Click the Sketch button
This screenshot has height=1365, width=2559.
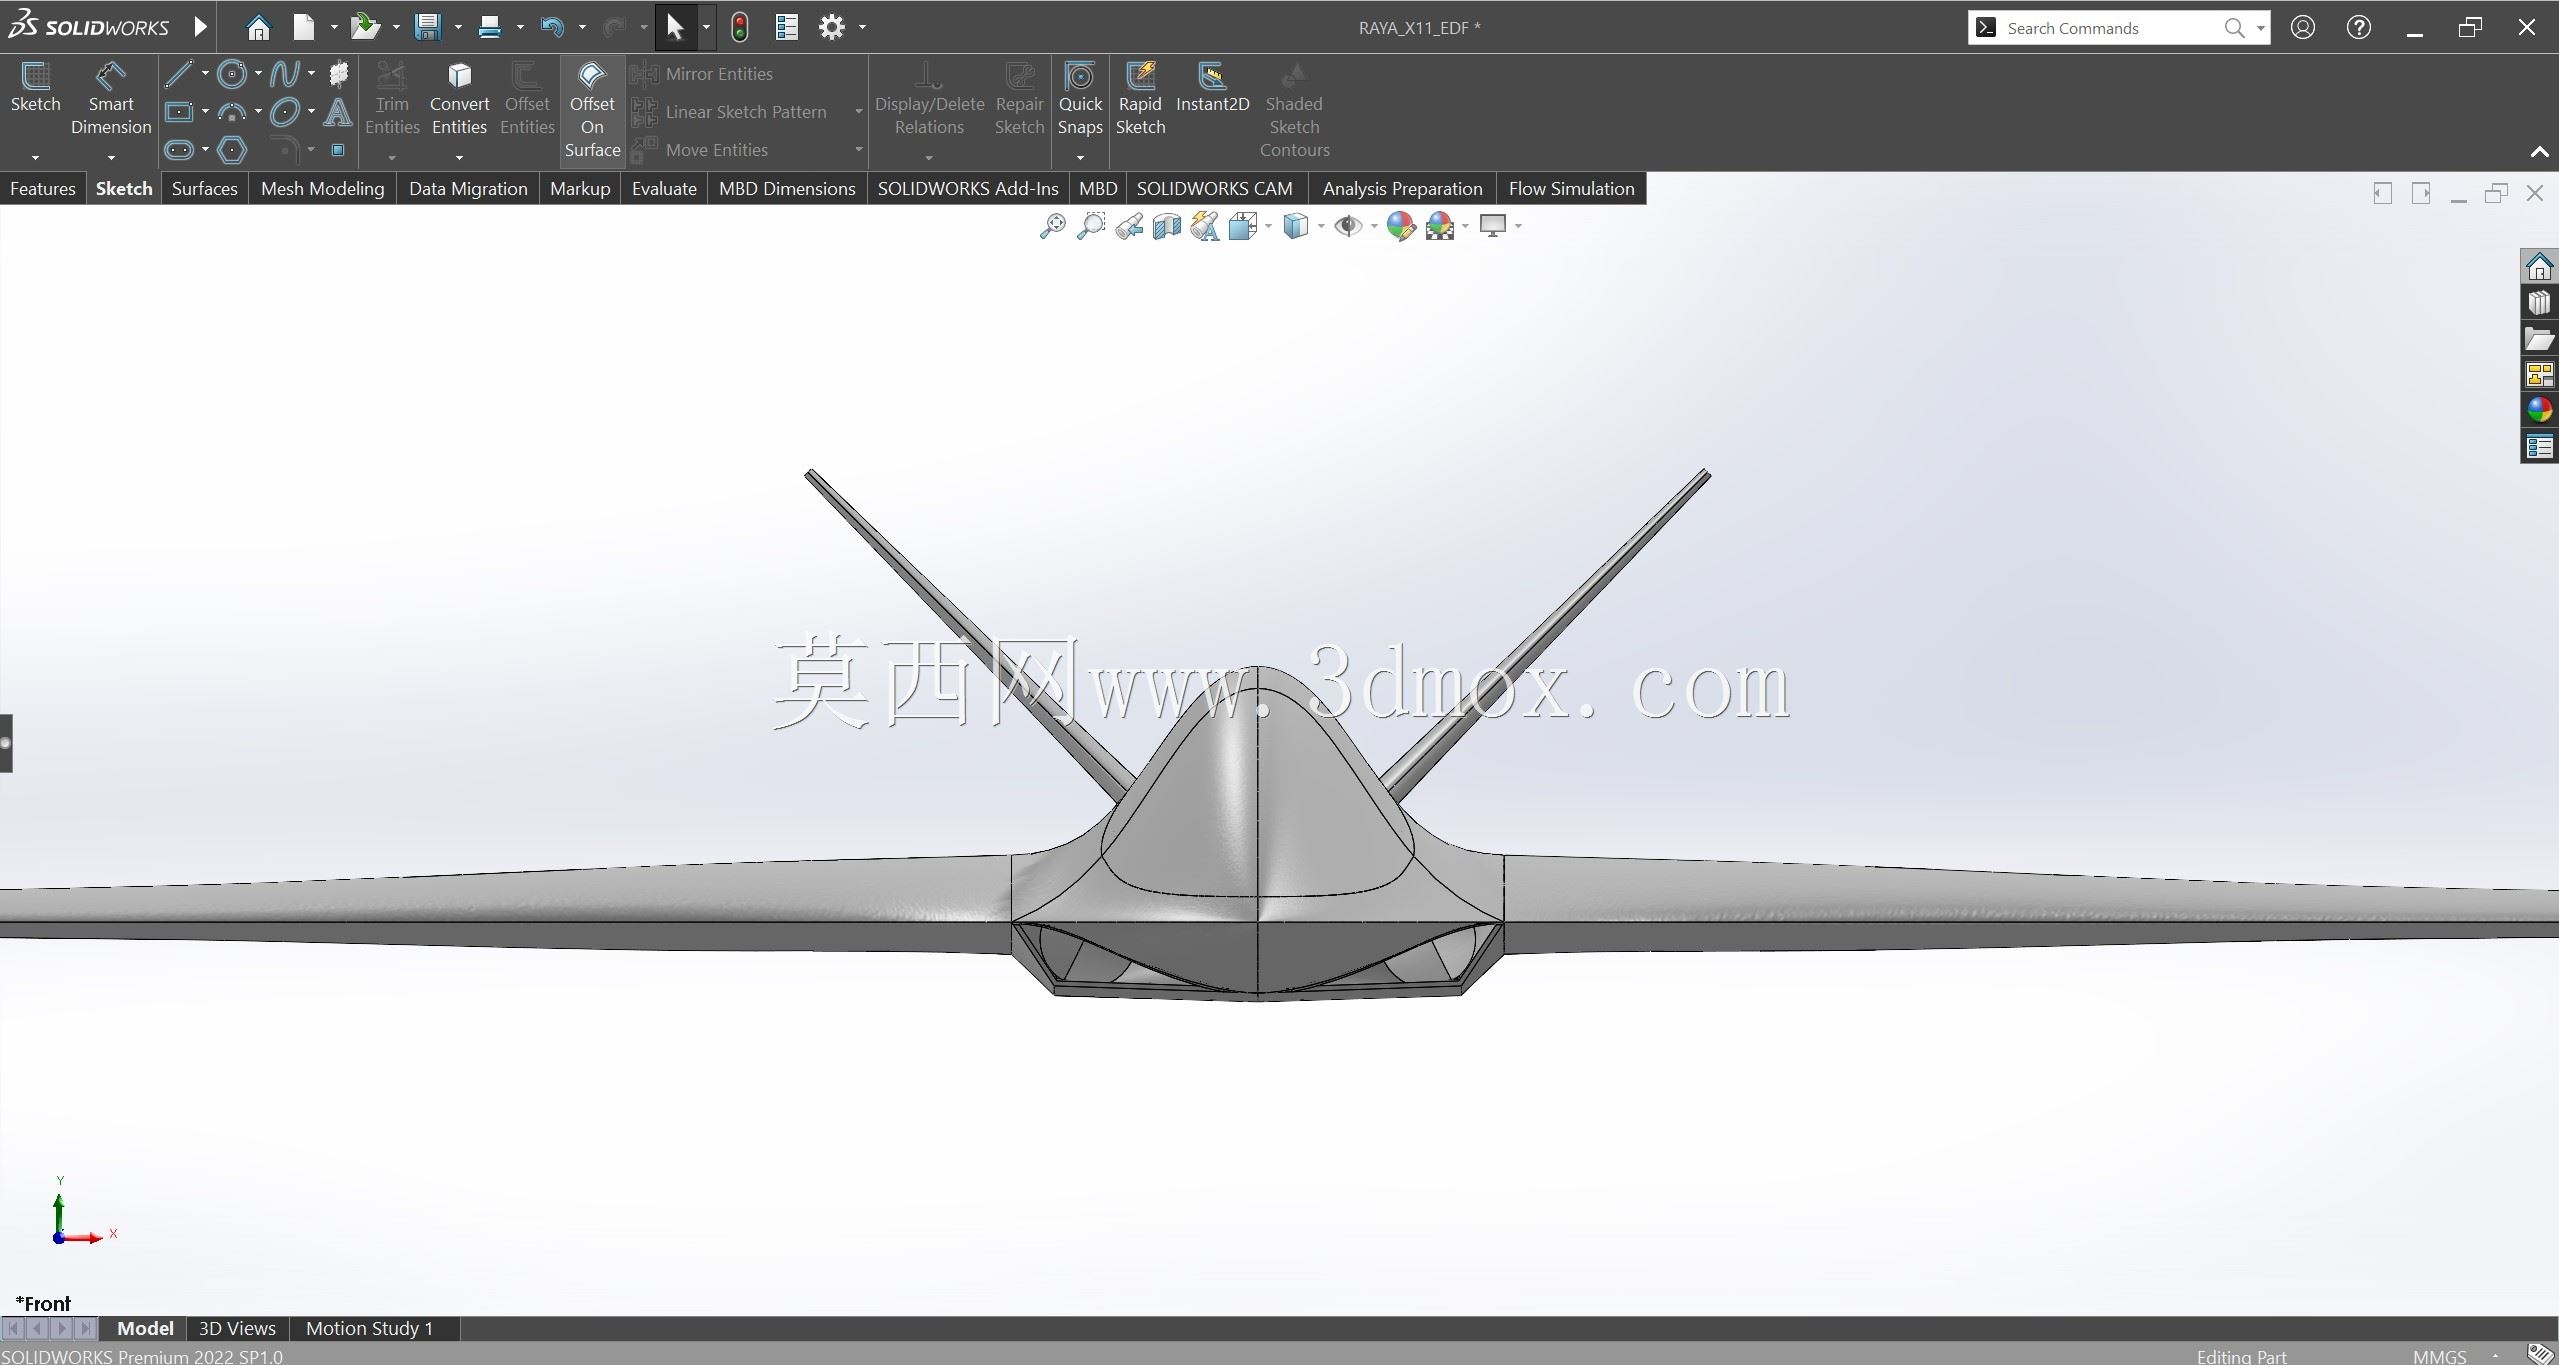pyautogui.click(x=35, y=88)
